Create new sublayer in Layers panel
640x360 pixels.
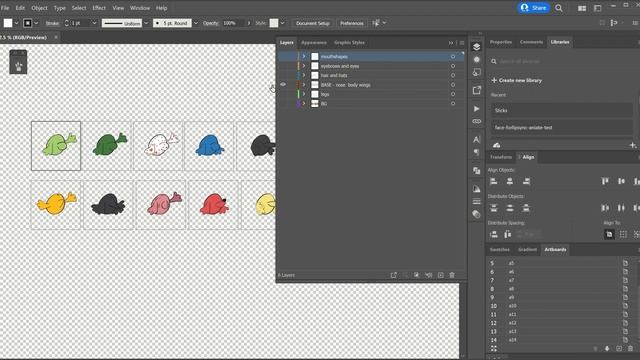pyautogui.click(x=428, y=275)
